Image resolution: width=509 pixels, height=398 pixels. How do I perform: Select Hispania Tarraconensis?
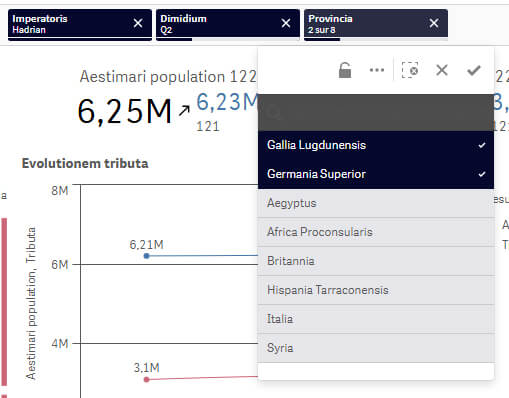[x=376, y=290]
